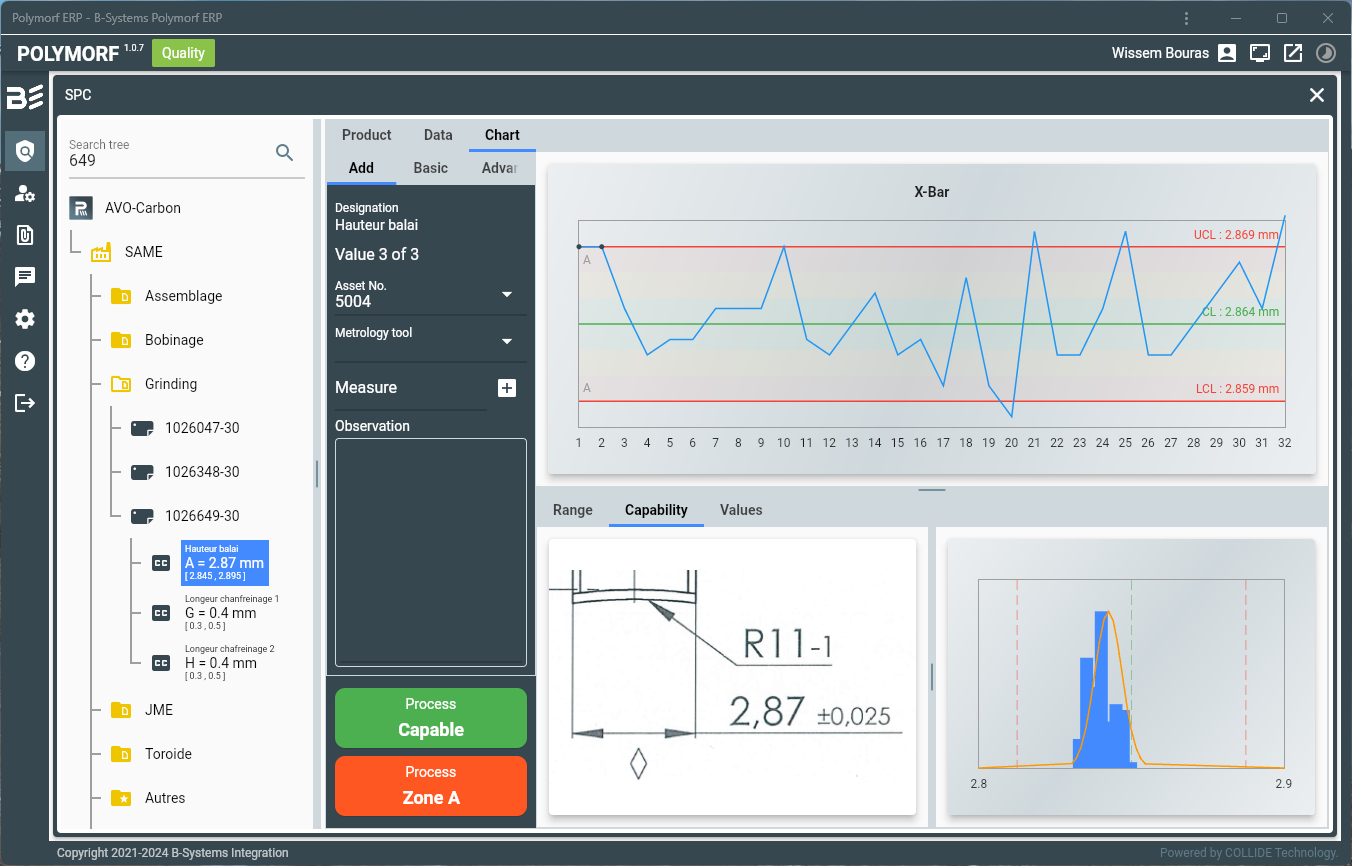The image size is (1352, 866).
Task: Select the Values tab
Action: 741,510
